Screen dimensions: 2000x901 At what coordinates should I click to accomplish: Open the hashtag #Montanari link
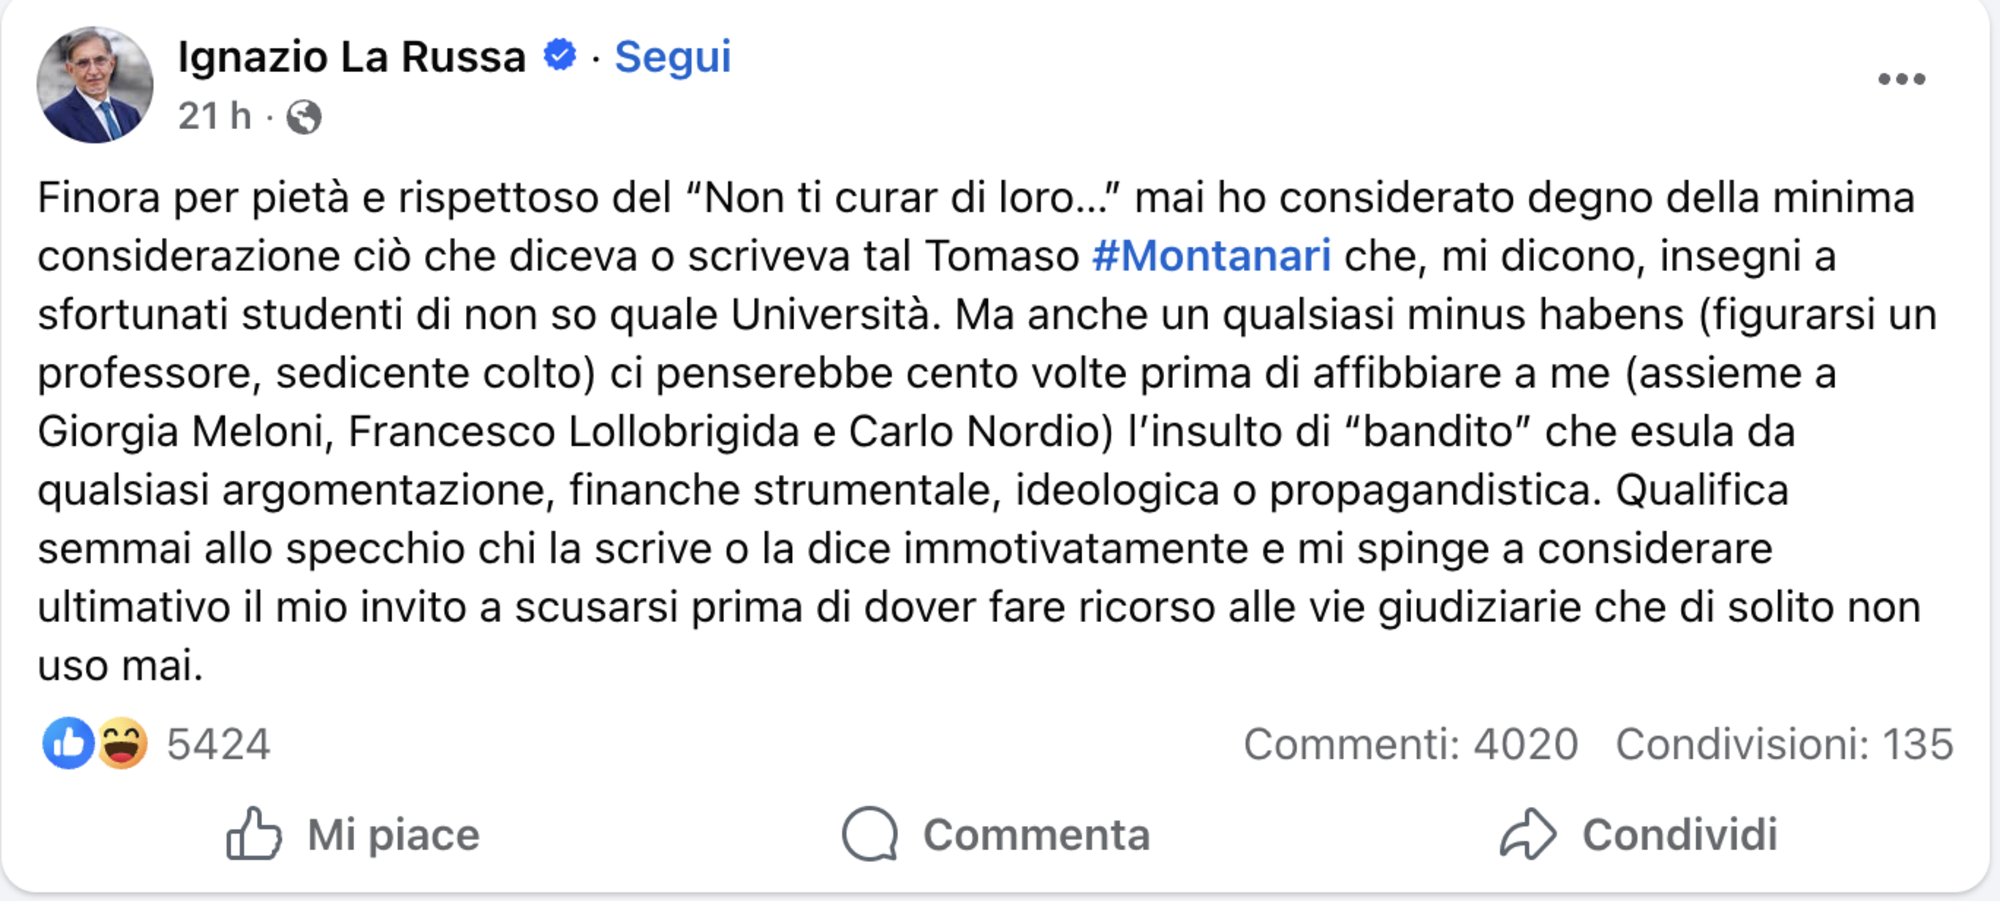1211,256
